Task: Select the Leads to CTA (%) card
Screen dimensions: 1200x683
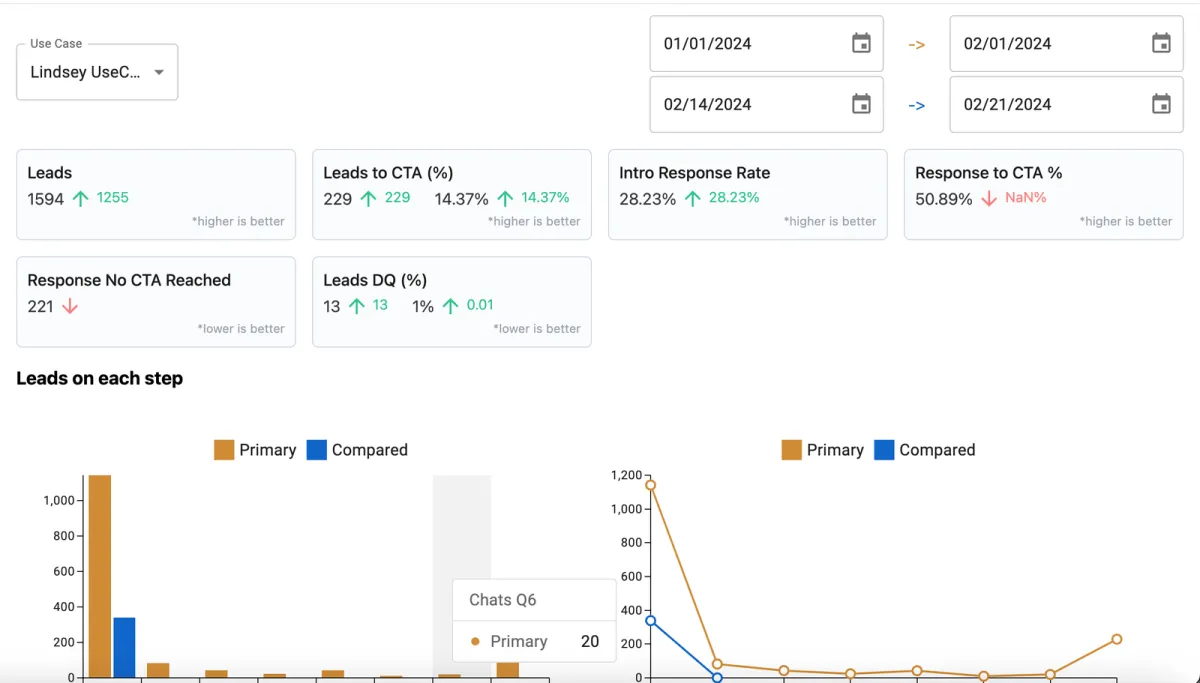Action: [x=452, y=195]
